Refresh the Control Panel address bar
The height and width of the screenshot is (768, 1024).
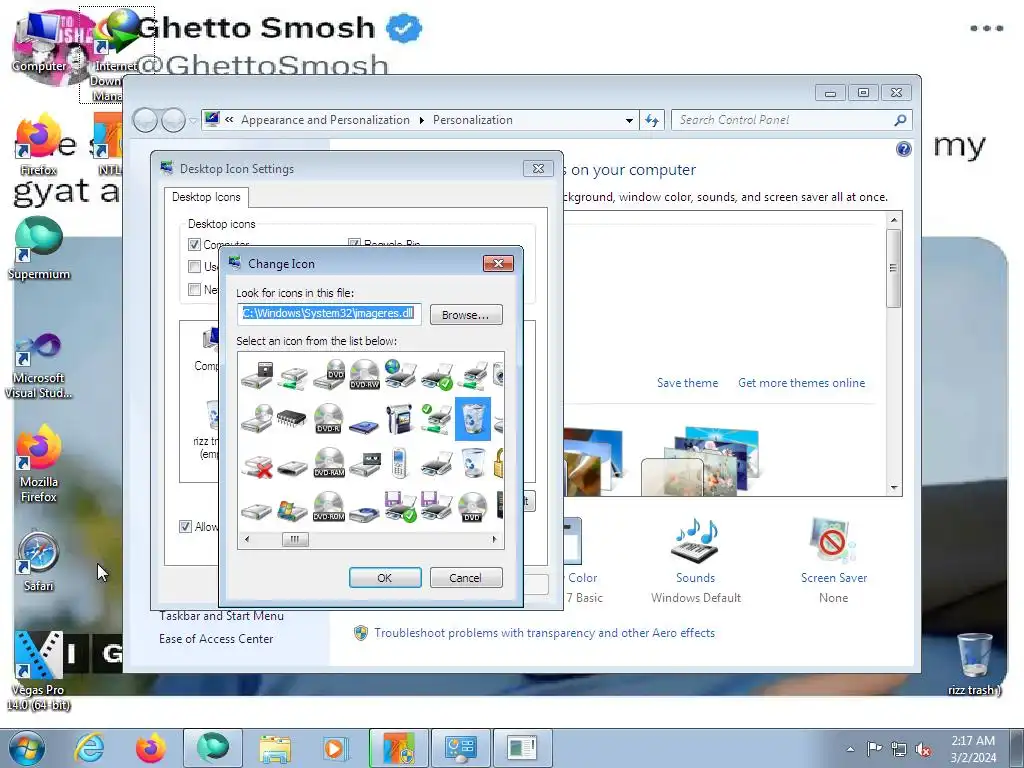click(x=652, y=120)
